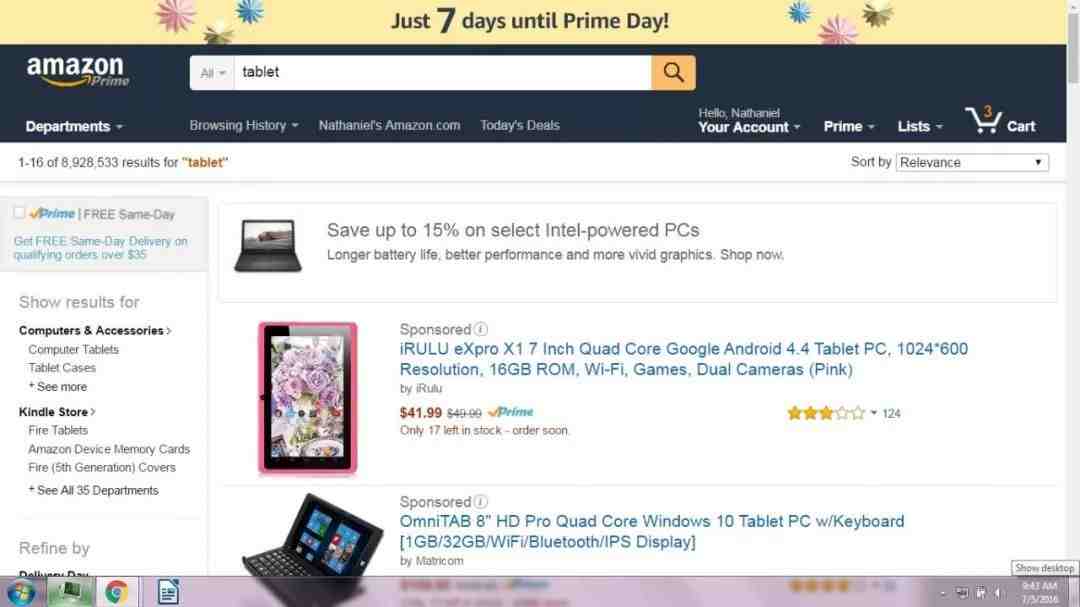Expand See All 35 Departments
The height and width of the screenshot is (607, 1080).
pos(94,491)
